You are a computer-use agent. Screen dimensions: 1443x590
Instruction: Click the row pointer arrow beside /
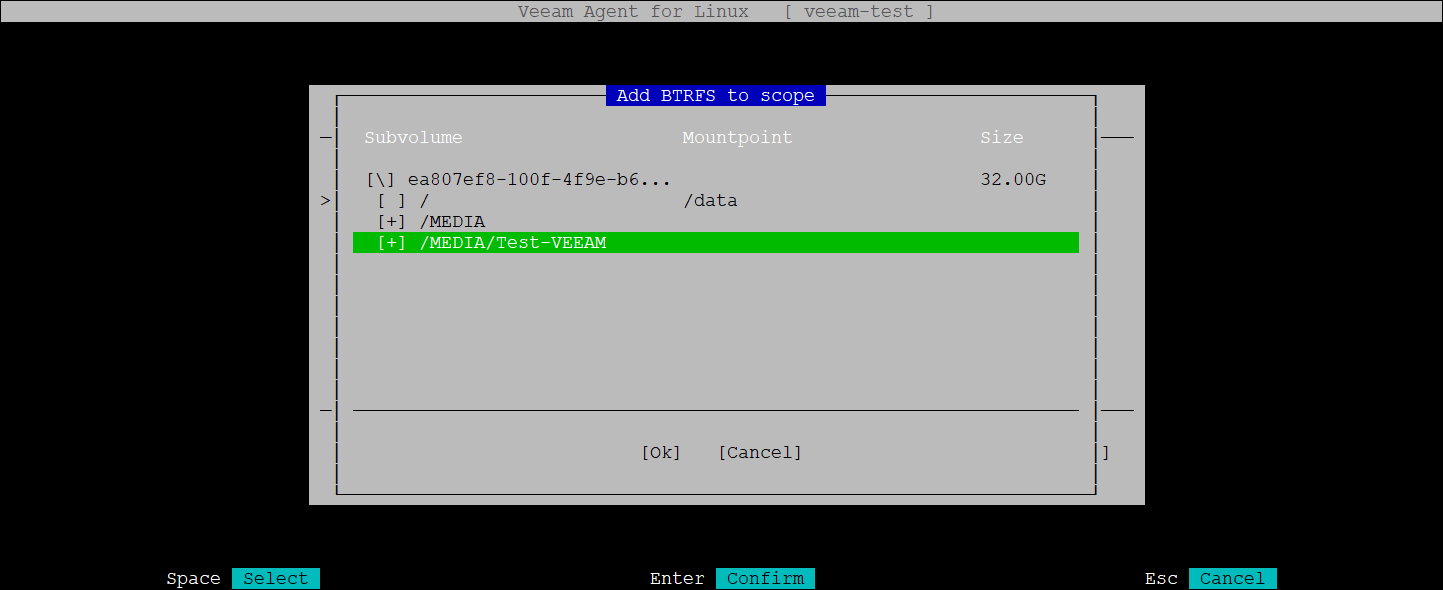pos(326,201)
